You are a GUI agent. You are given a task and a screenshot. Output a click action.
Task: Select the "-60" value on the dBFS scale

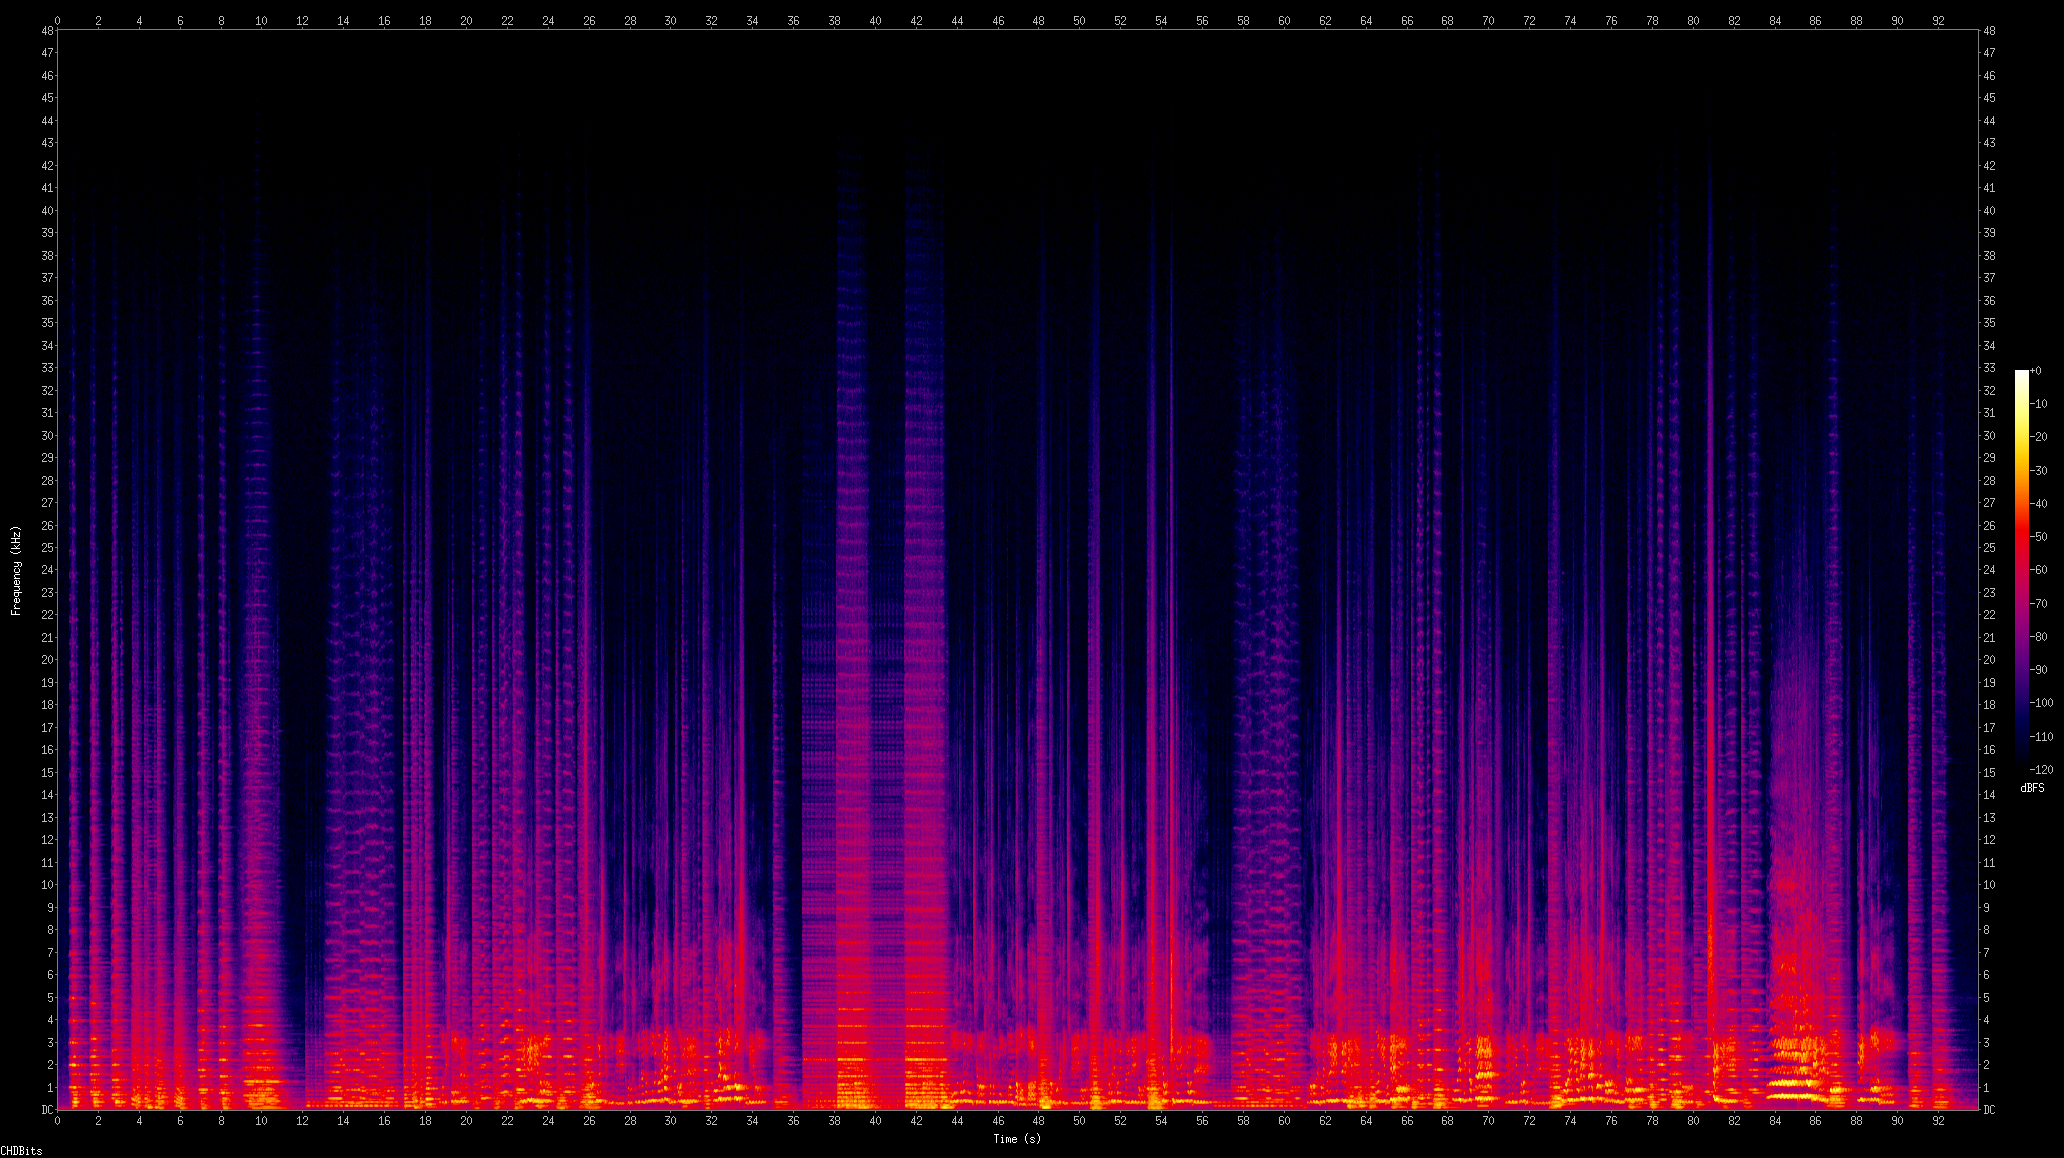coord(2039,570)
